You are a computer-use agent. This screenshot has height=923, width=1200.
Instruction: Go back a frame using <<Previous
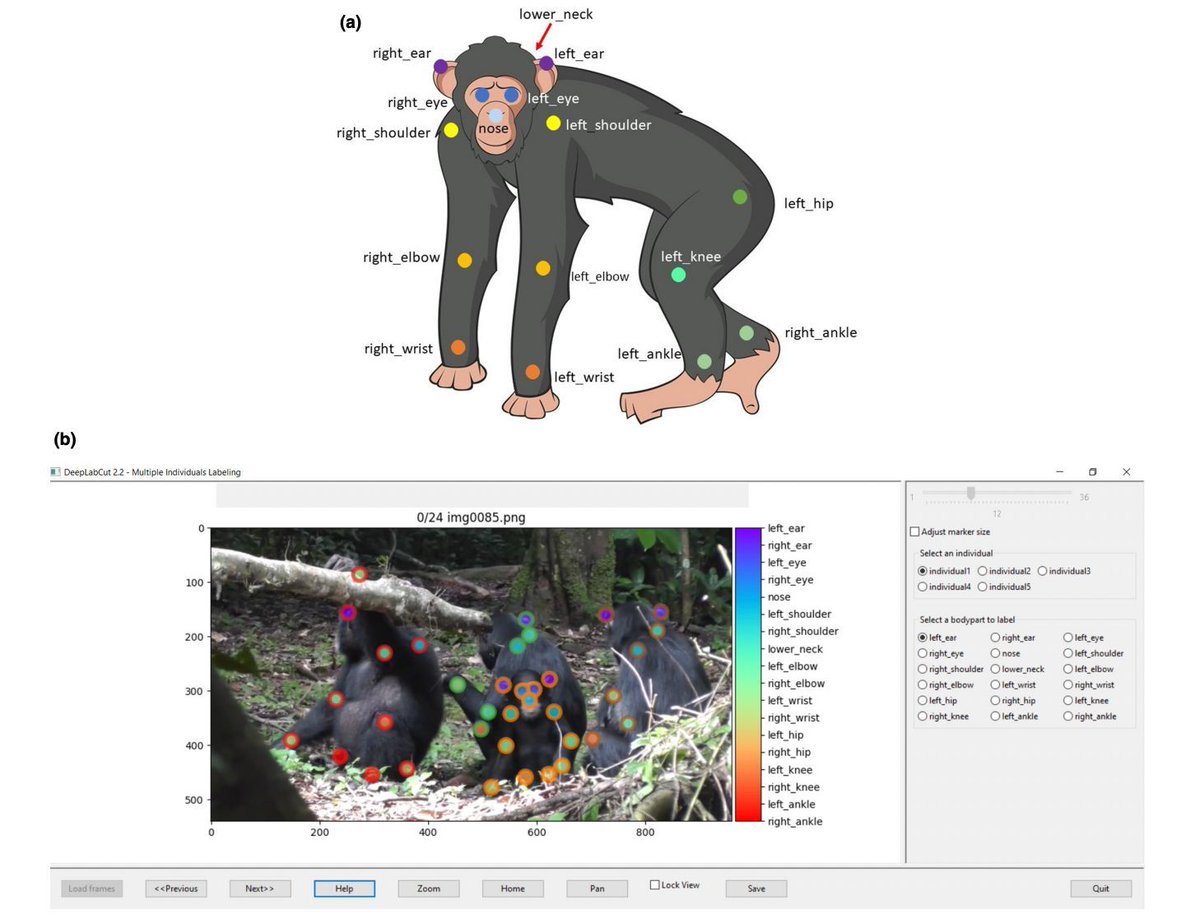(x=176, y=888)
